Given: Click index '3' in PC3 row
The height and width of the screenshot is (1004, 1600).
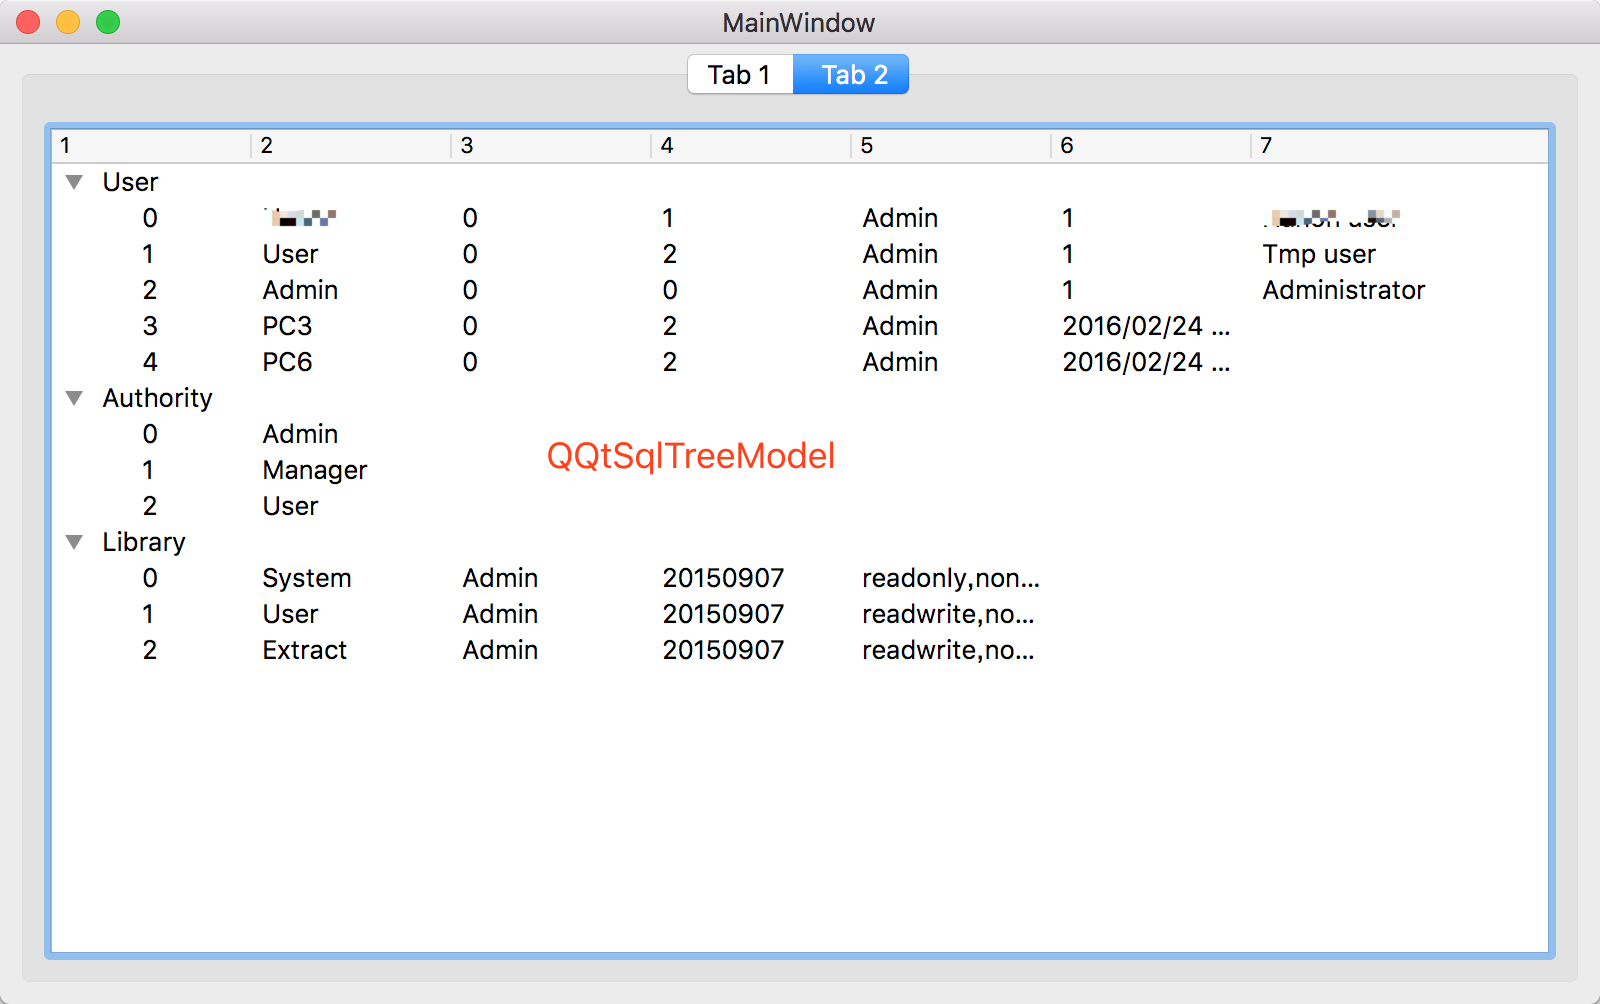Looking at the screenshot, I should 150,326.
